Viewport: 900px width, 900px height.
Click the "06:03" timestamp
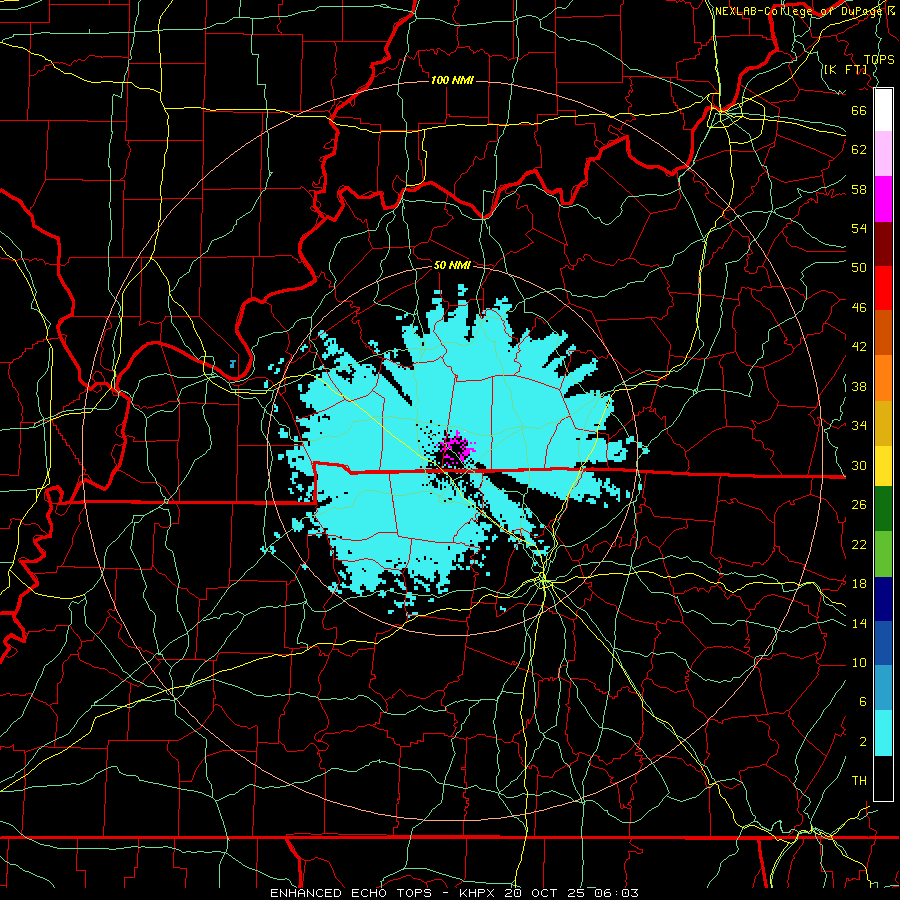[618, 893]
